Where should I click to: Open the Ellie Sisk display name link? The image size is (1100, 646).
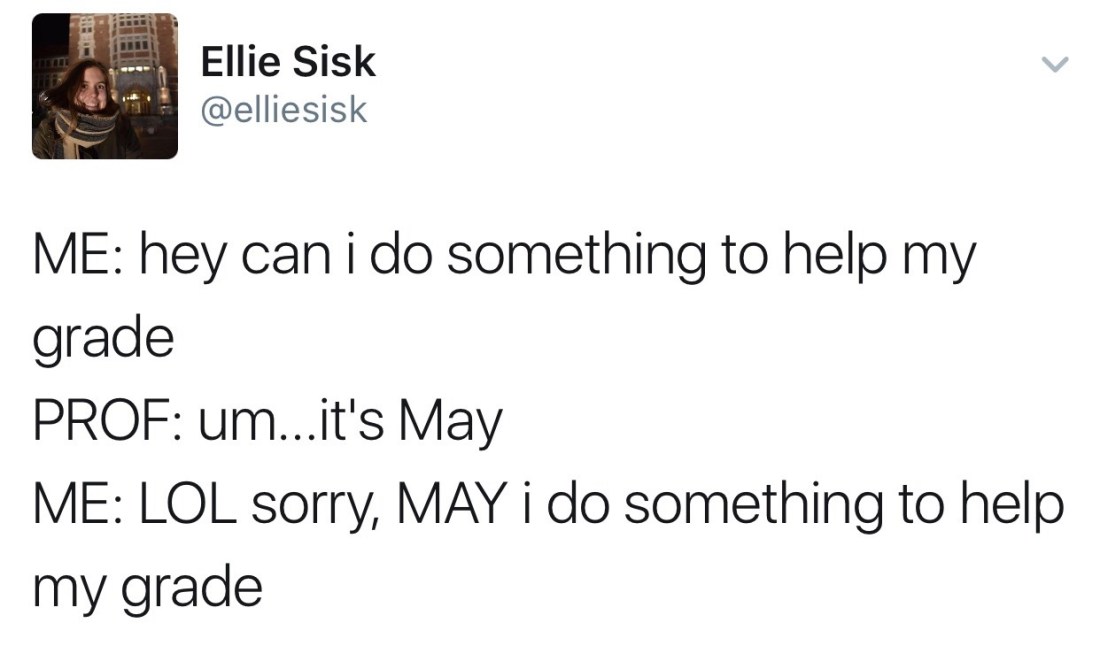(288, 63)
